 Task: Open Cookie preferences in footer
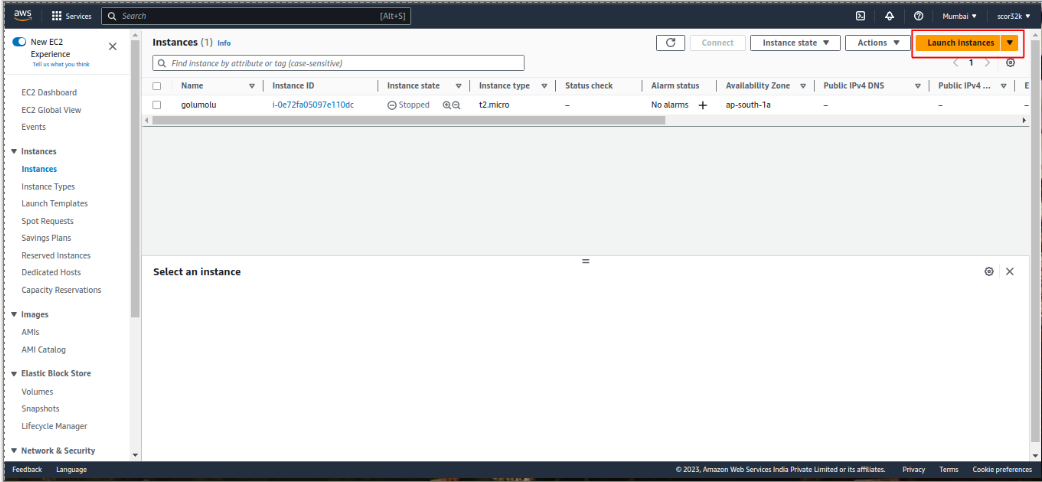tap(1002, 469)
